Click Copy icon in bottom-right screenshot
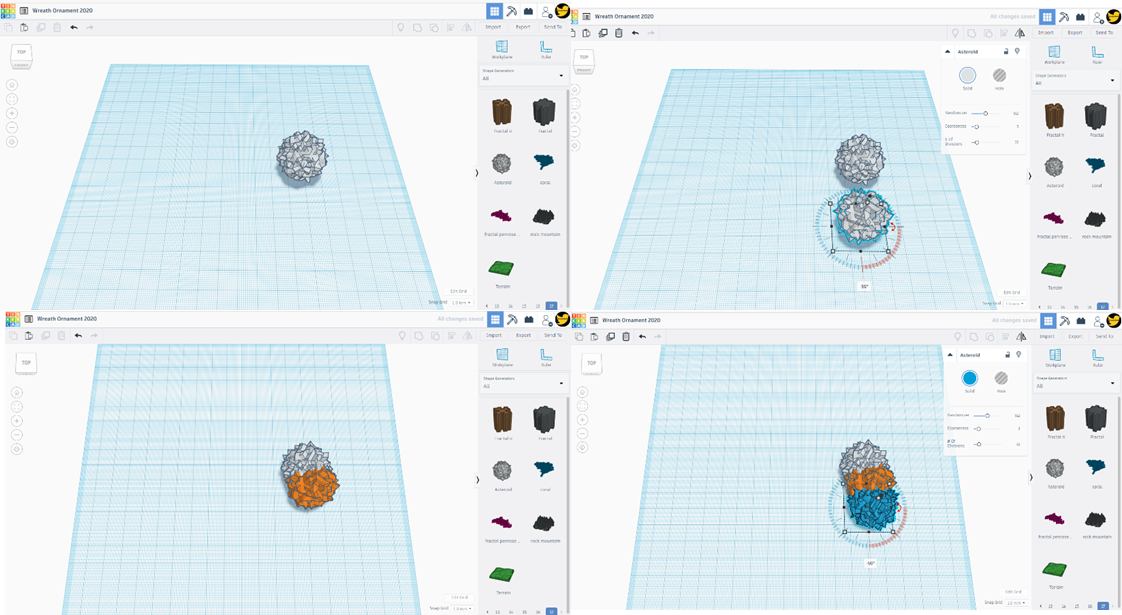 pos(579,336)
